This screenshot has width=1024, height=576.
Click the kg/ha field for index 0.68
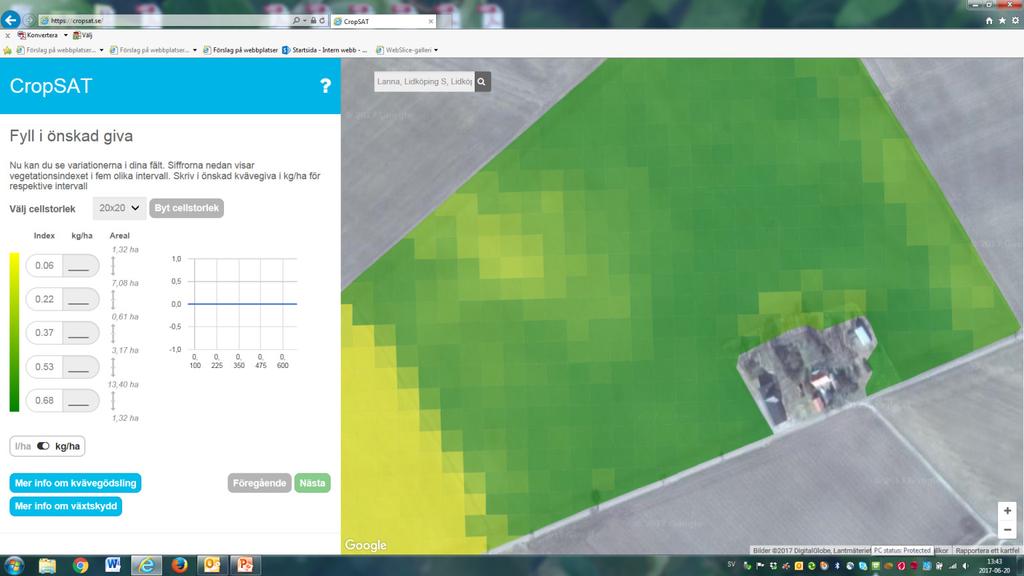[79, 400]
